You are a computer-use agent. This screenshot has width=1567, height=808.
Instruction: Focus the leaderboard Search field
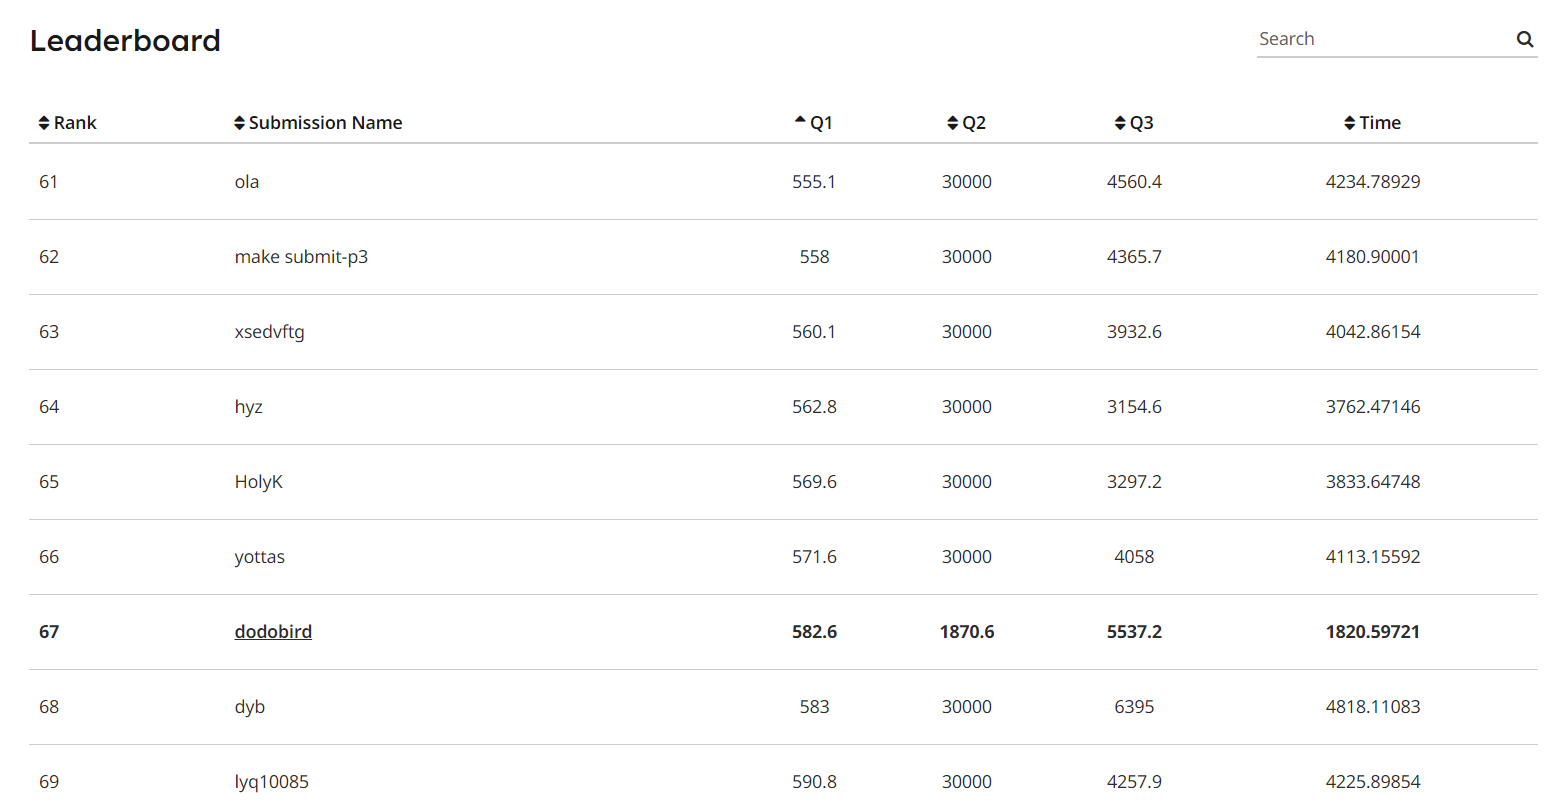click(1385, 39)
